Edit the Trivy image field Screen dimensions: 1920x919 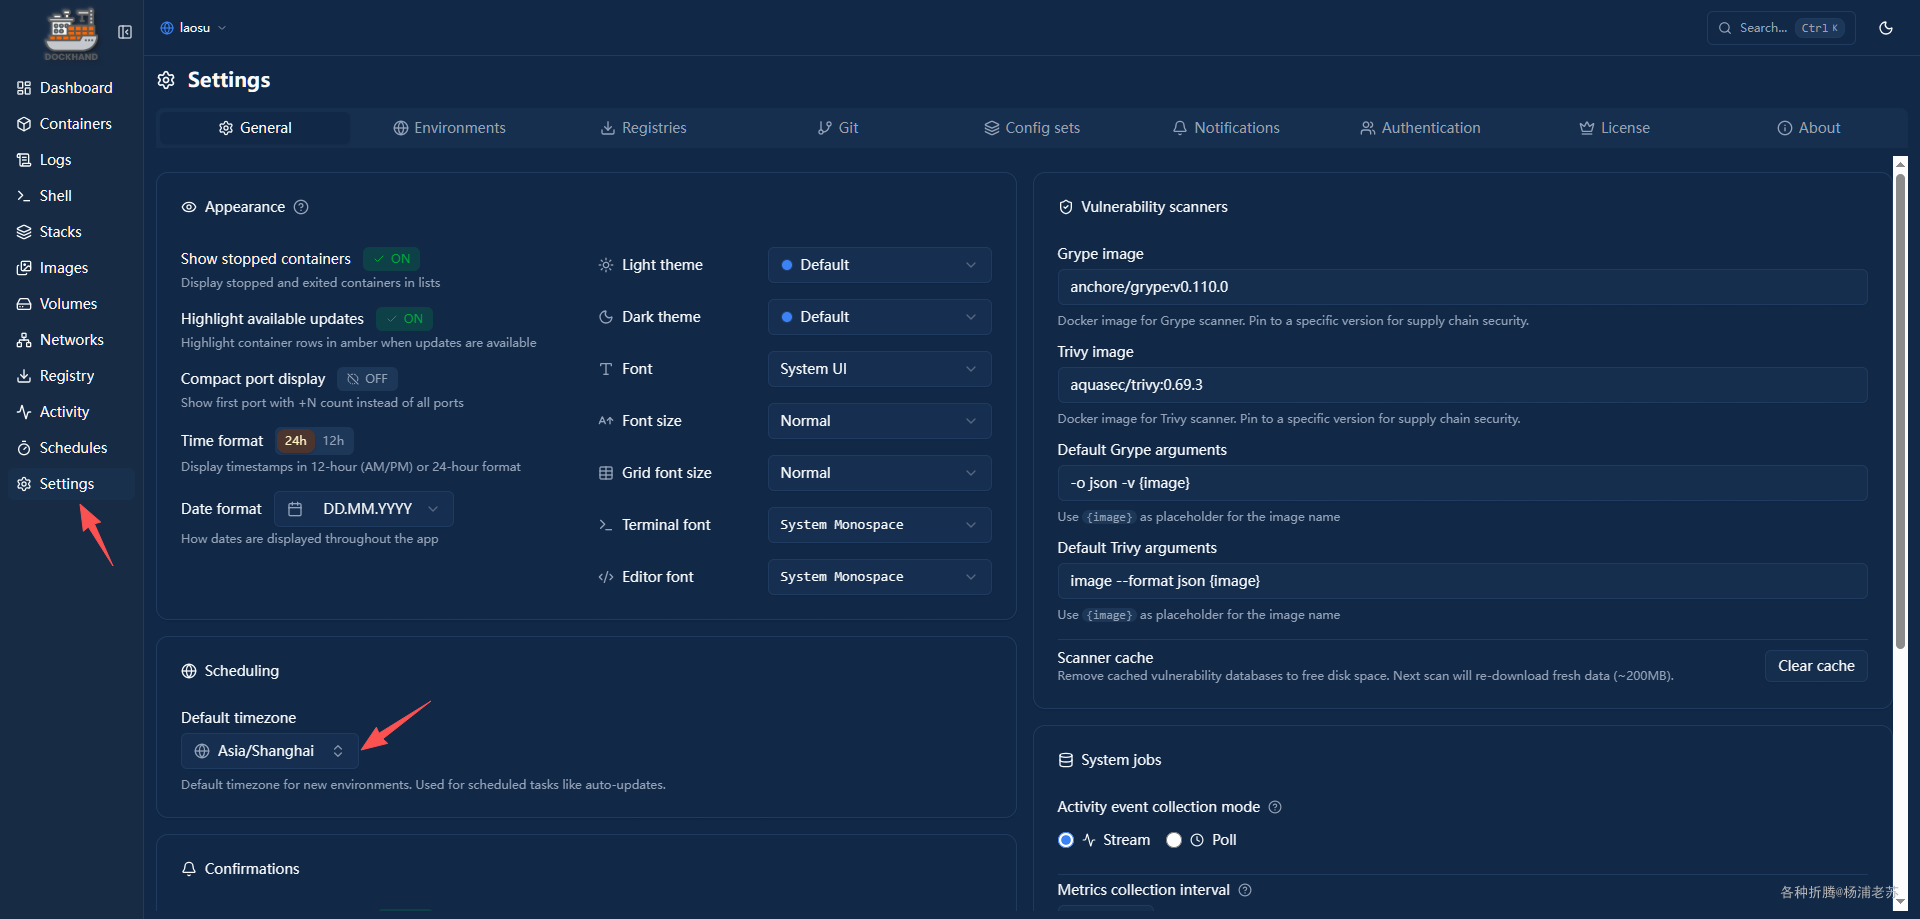click(x=1462, y=385)
